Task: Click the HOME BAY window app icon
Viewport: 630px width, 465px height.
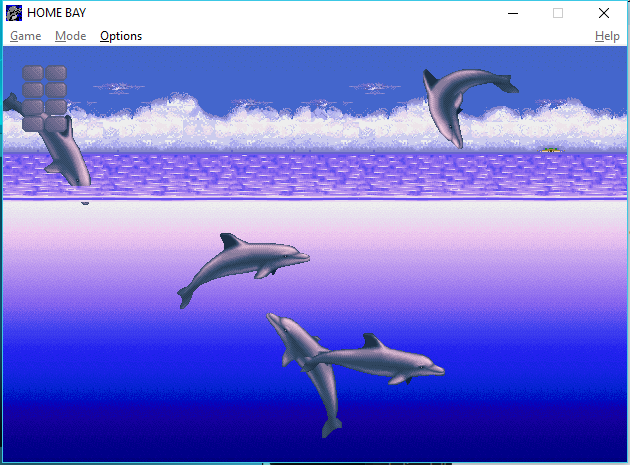Action: point(14,13)
